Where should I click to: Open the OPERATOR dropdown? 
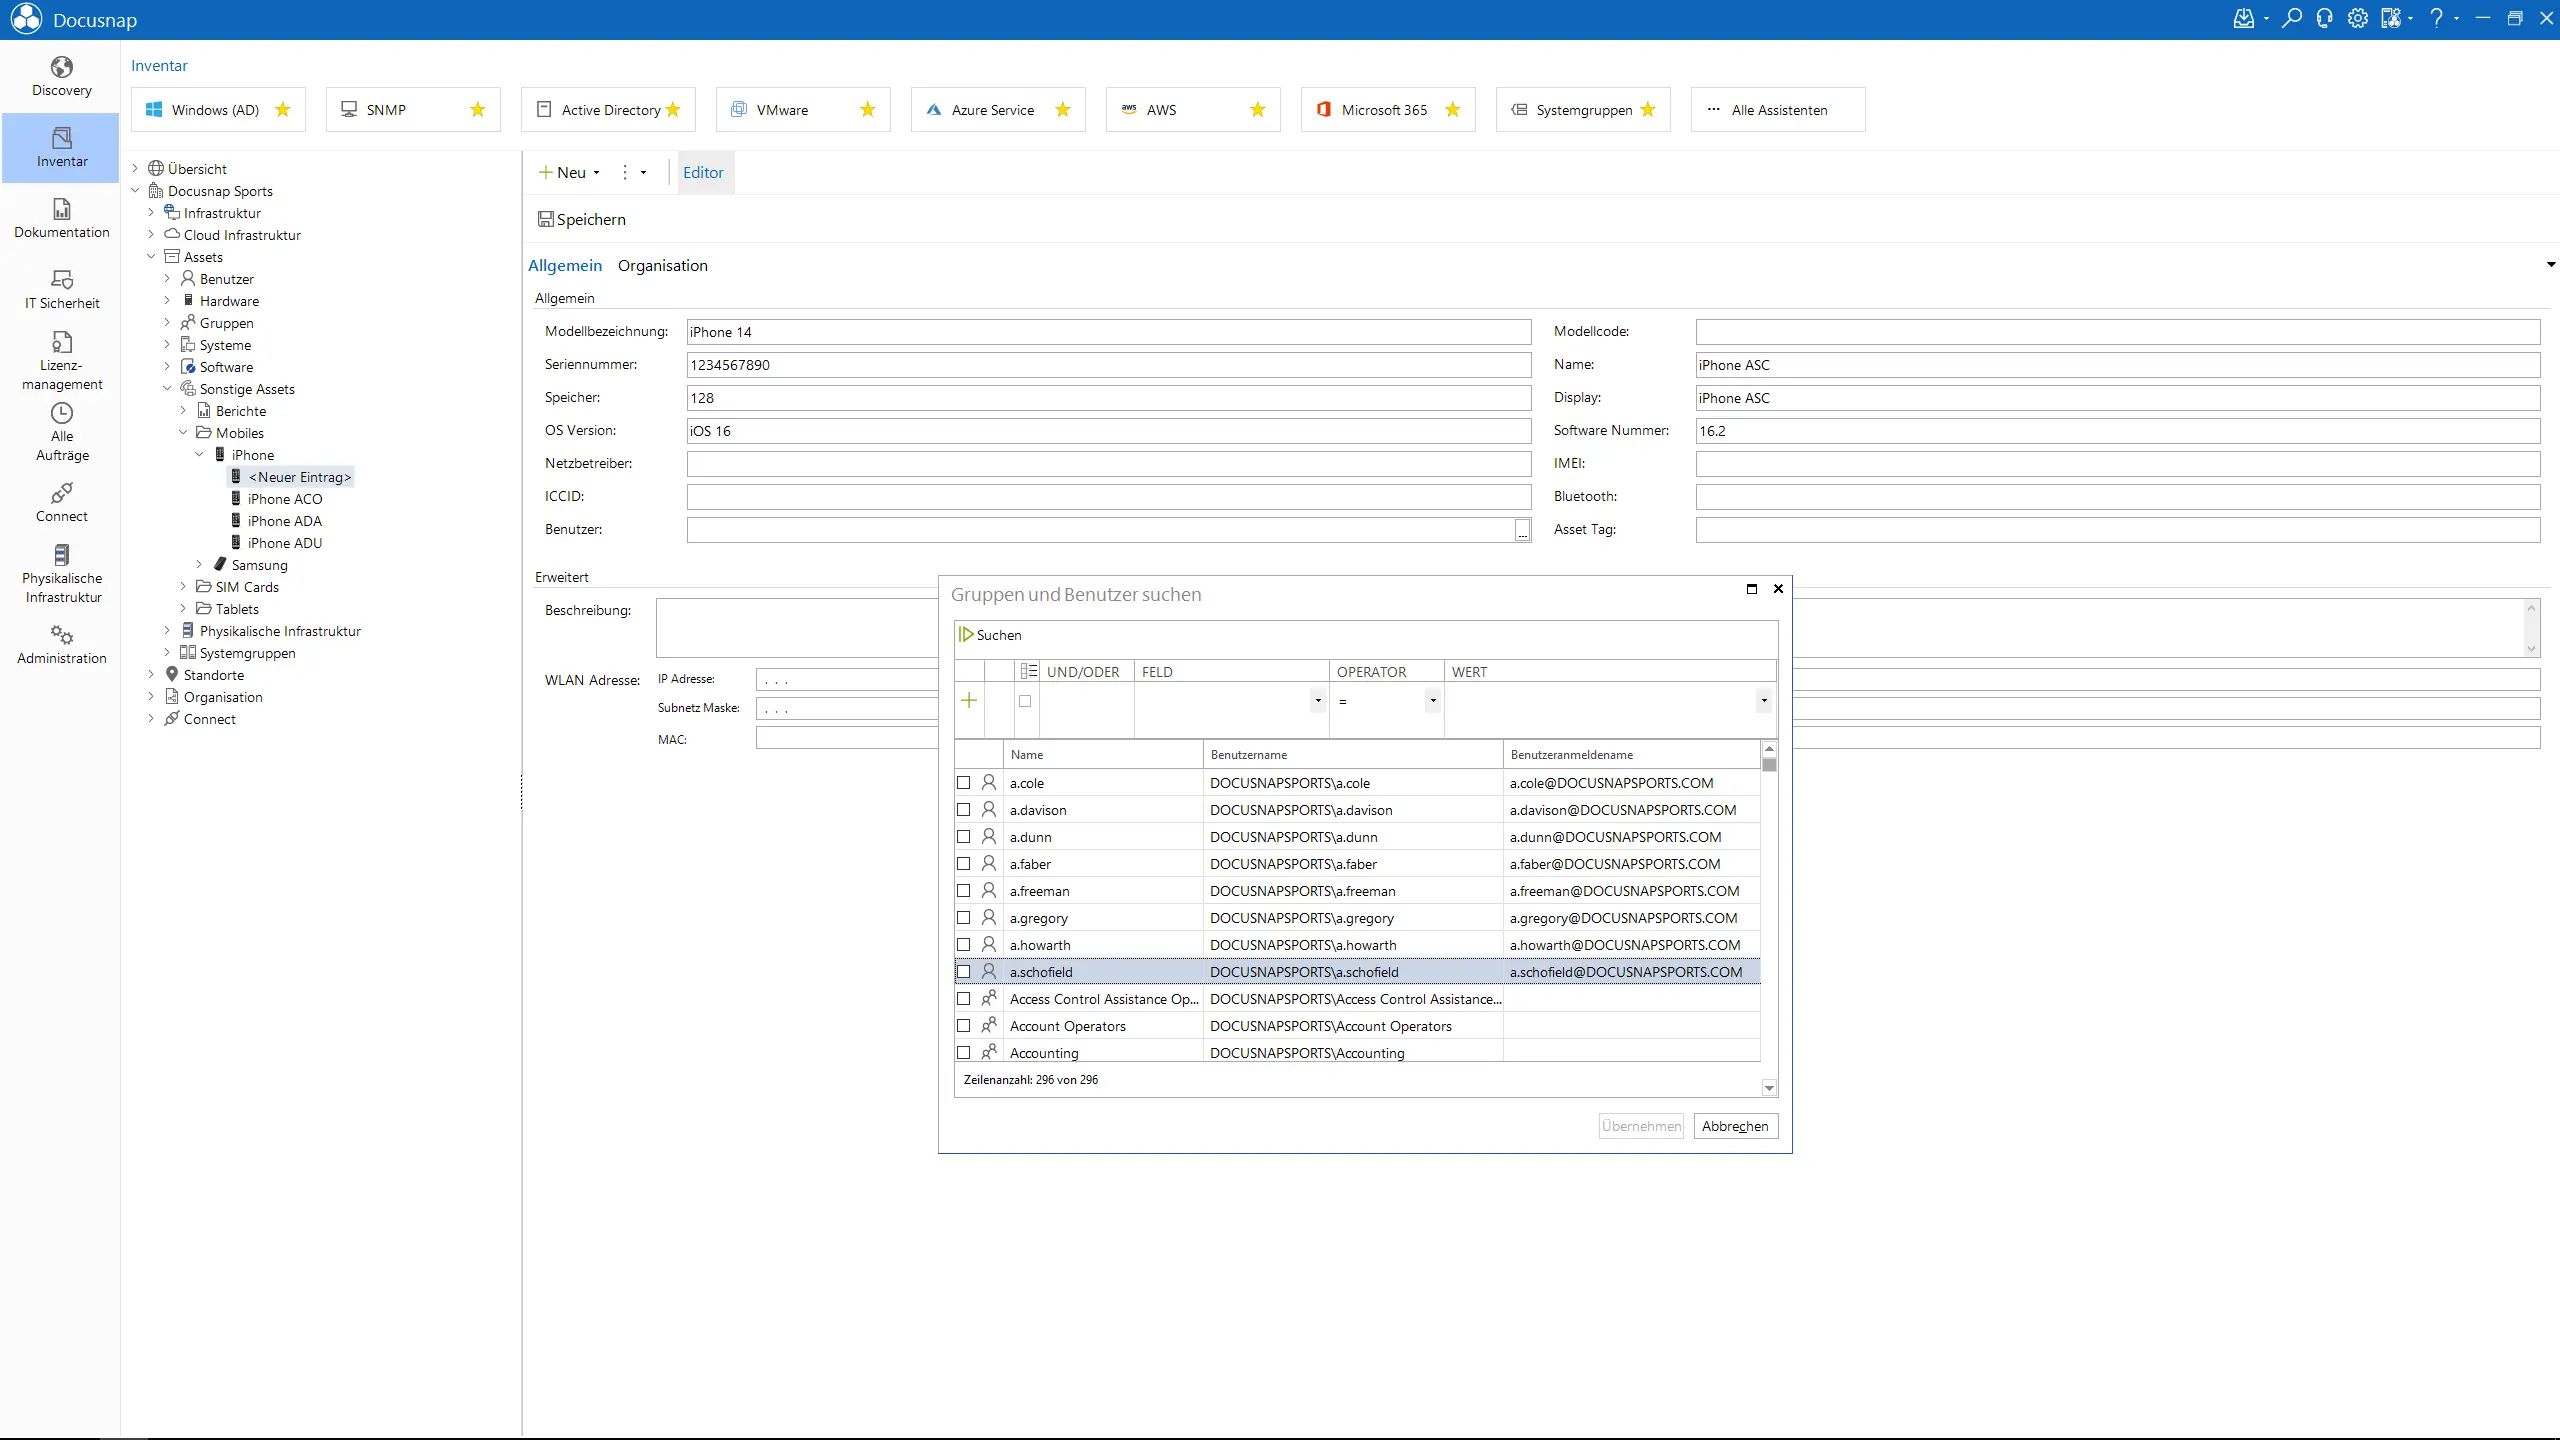coord(1433,700)
